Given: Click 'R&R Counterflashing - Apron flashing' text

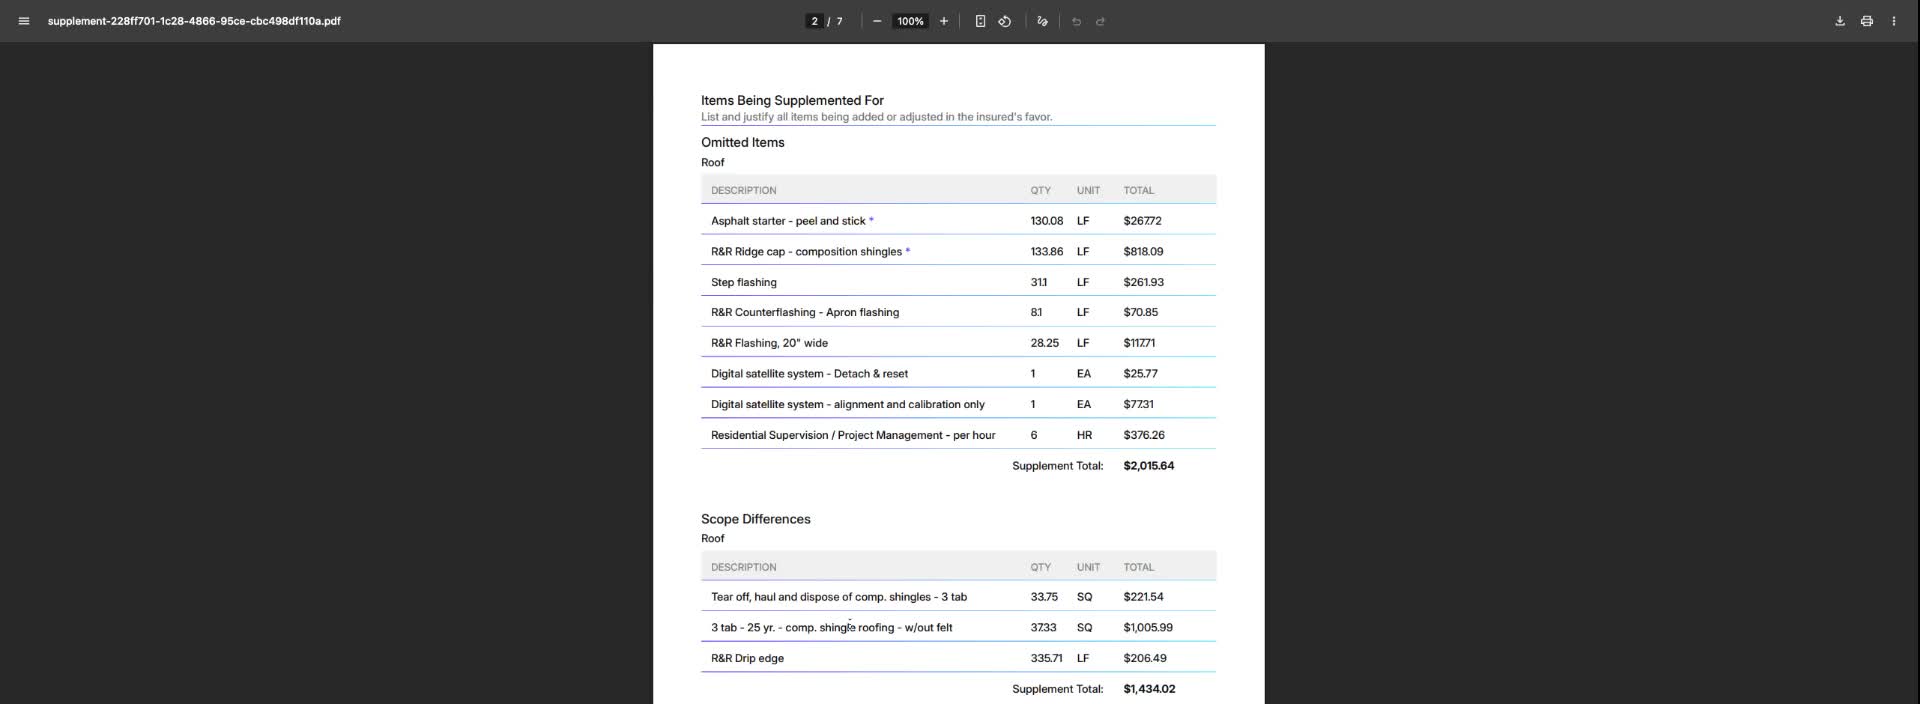Looking at the screenshot, I should (805, 313).
